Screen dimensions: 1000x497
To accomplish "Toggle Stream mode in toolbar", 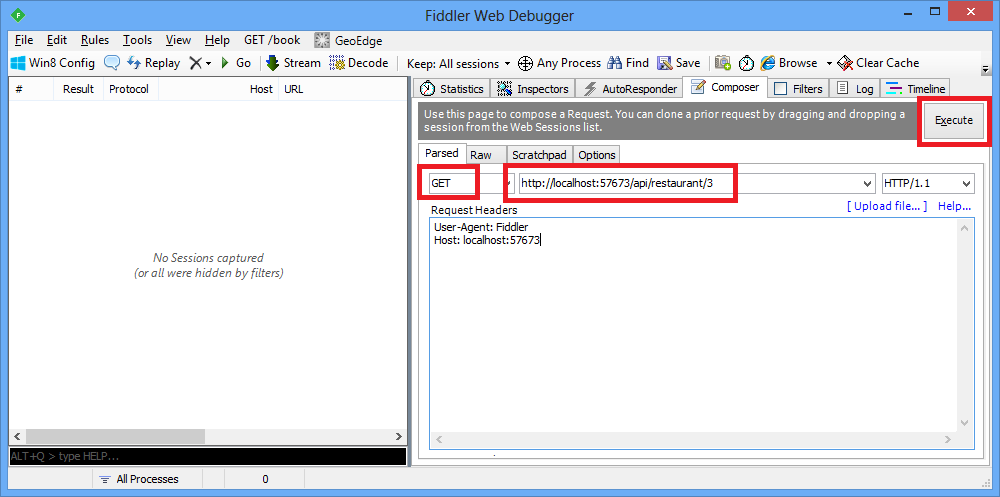I will (x=293, y=63).
